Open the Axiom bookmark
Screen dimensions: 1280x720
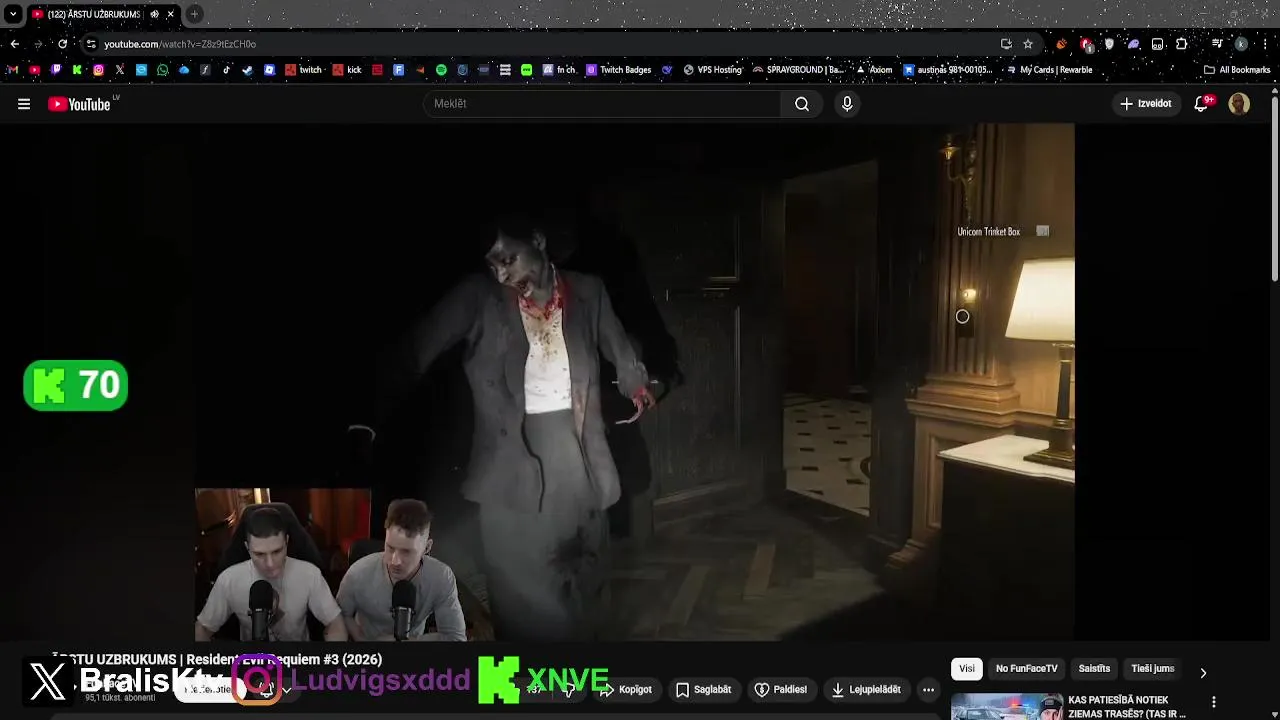coord(873,70)
